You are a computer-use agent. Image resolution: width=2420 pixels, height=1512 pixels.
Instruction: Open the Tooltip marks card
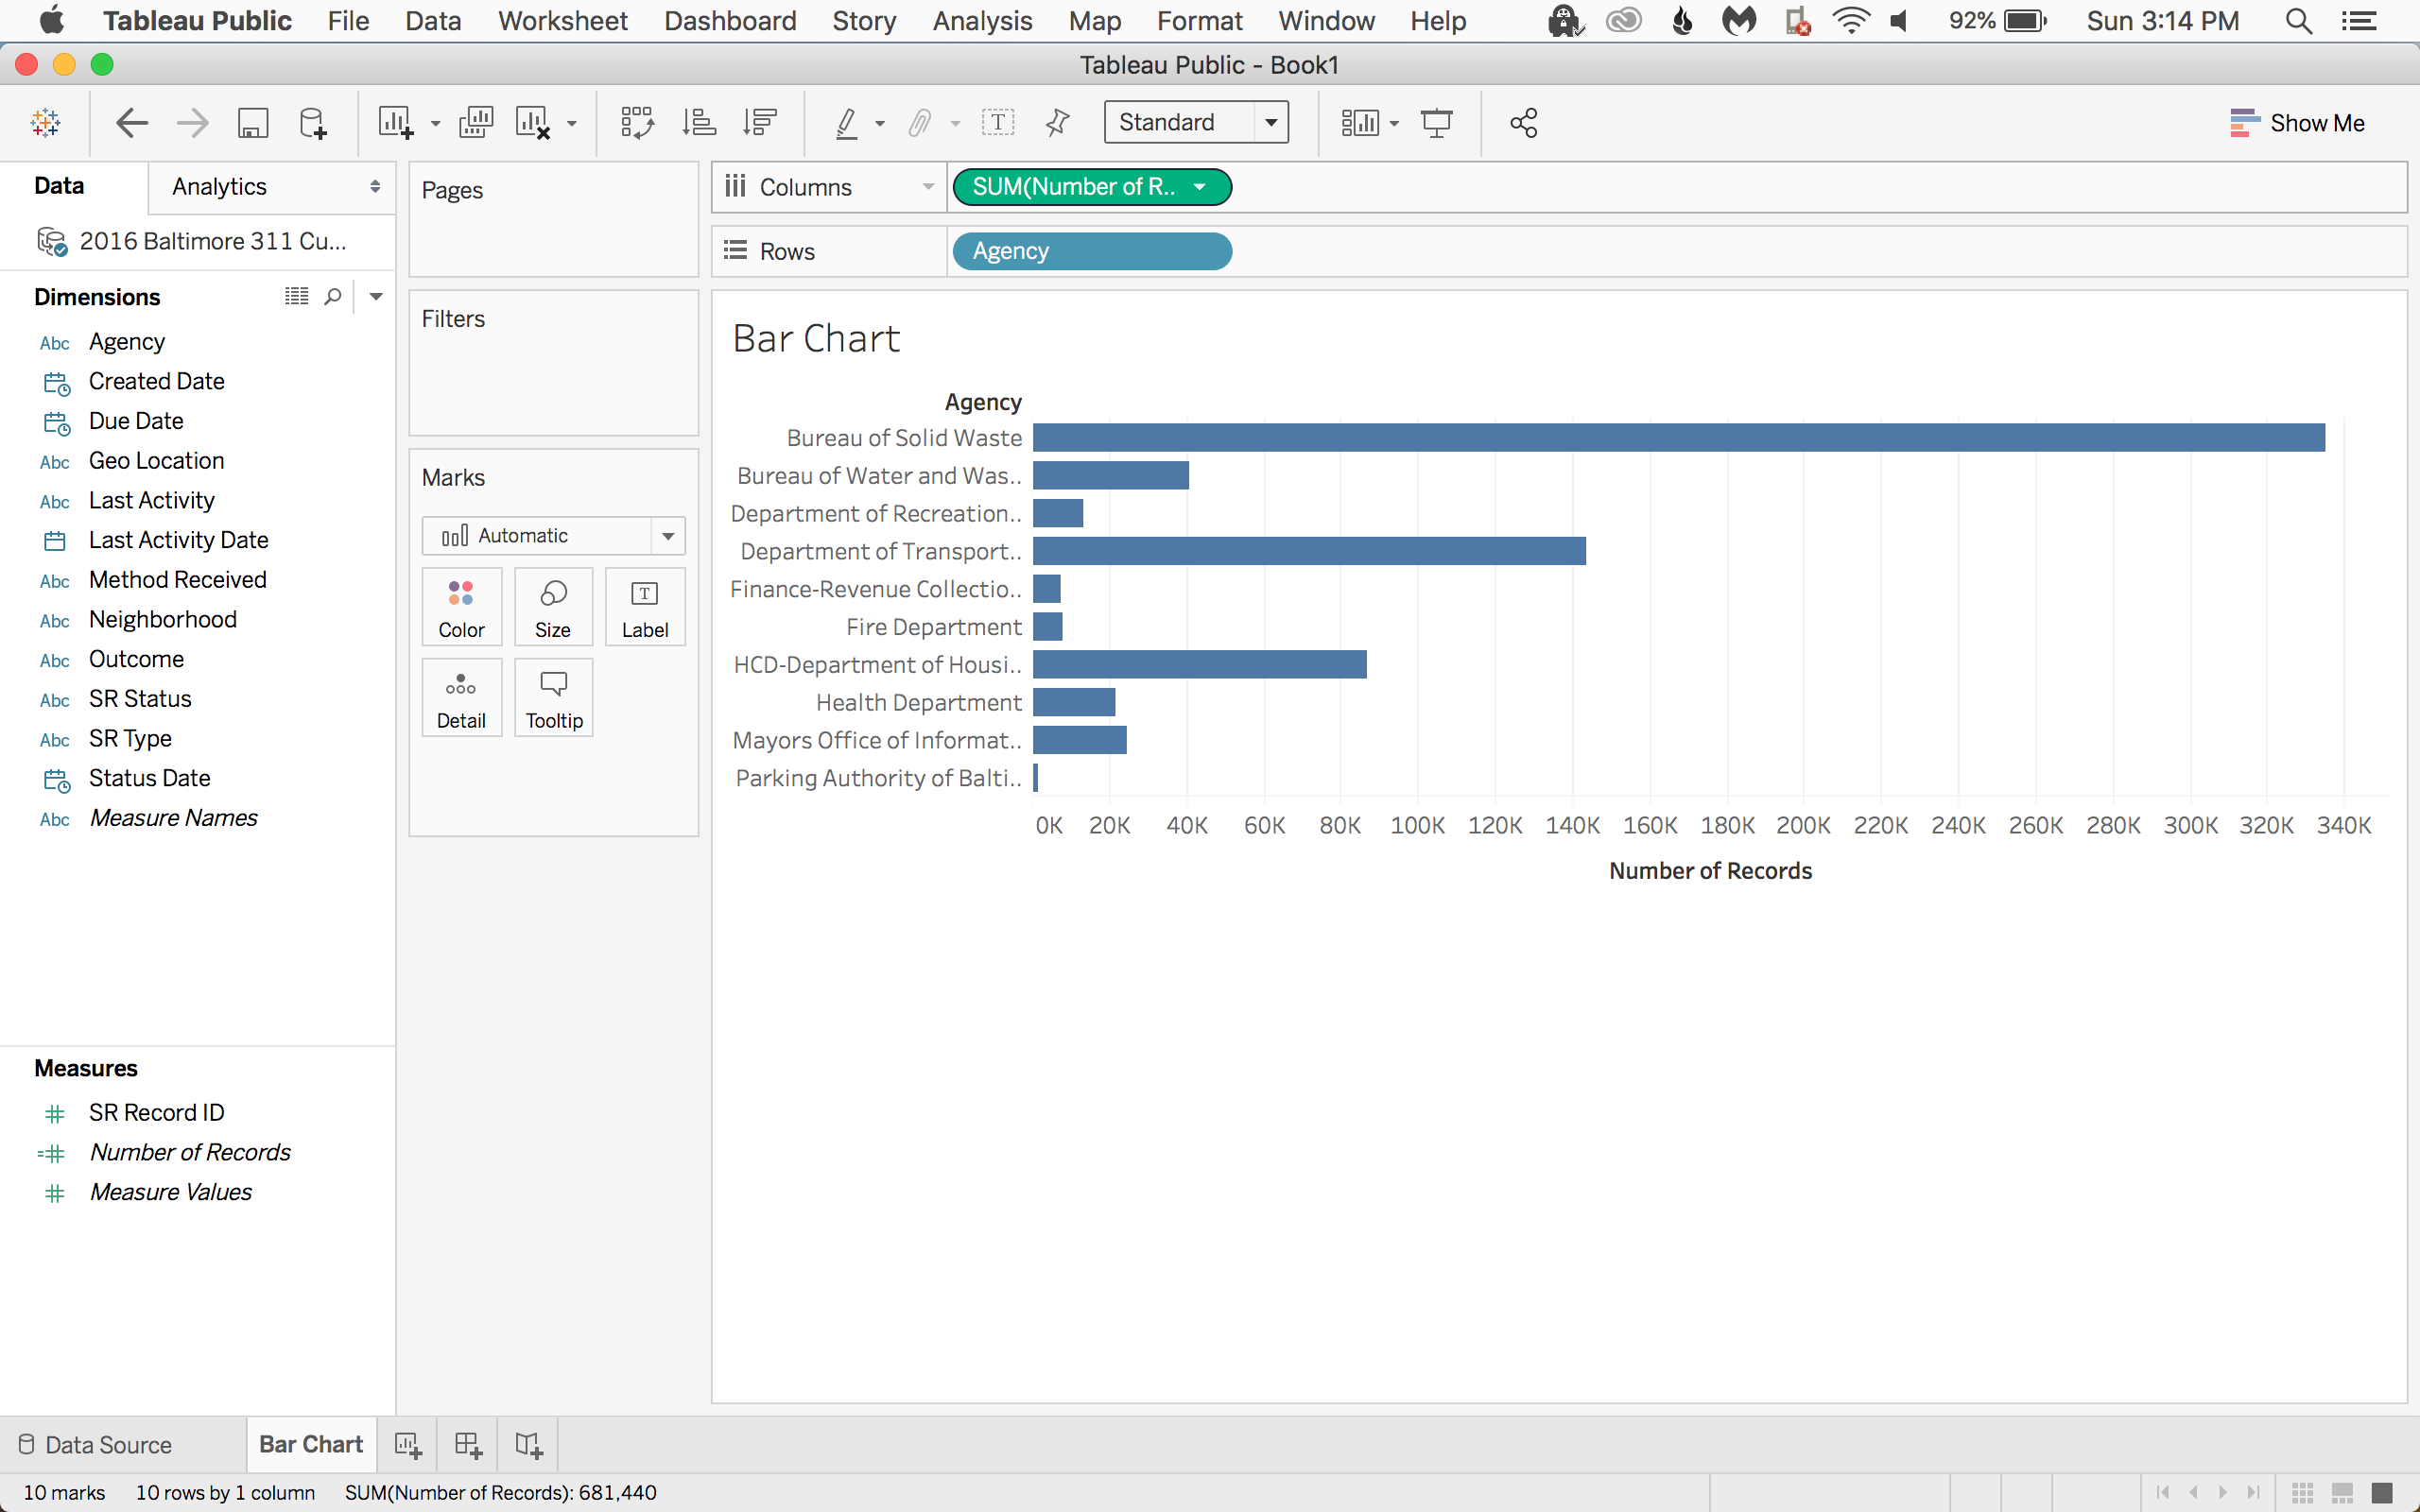pos(553,698)
